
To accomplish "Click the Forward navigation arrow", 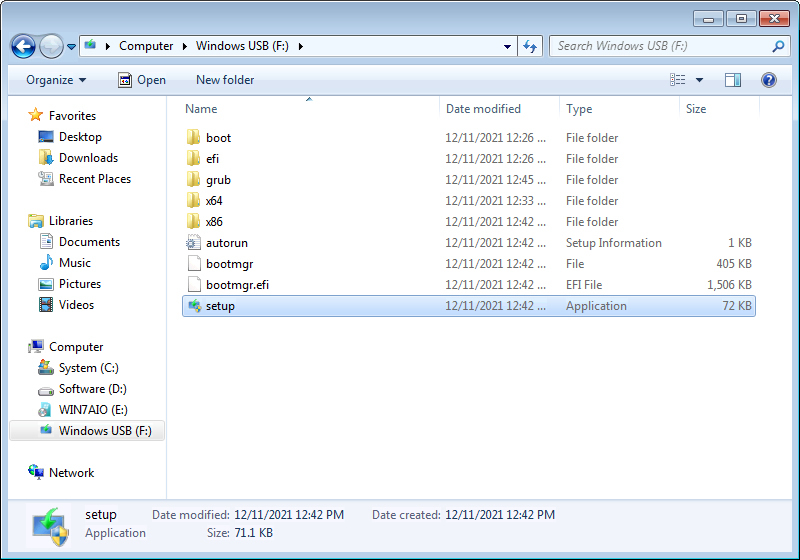I will (51, 47).
